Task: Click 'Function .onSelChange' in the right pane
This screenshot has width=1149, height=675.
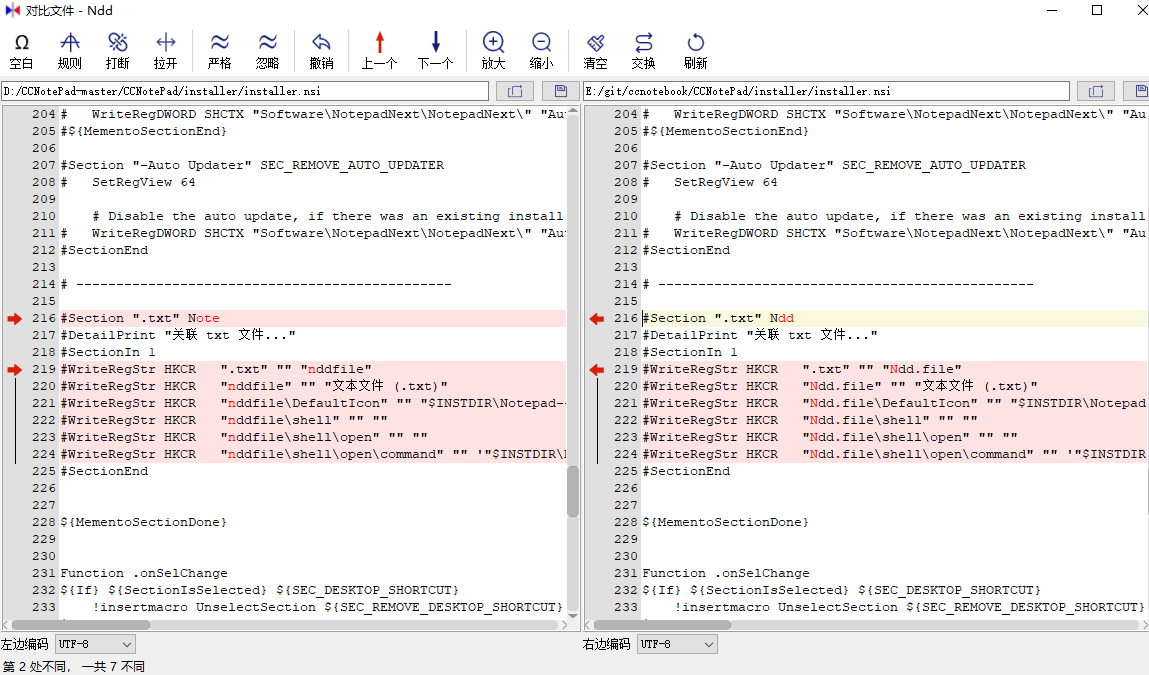Action: point(728,573)
